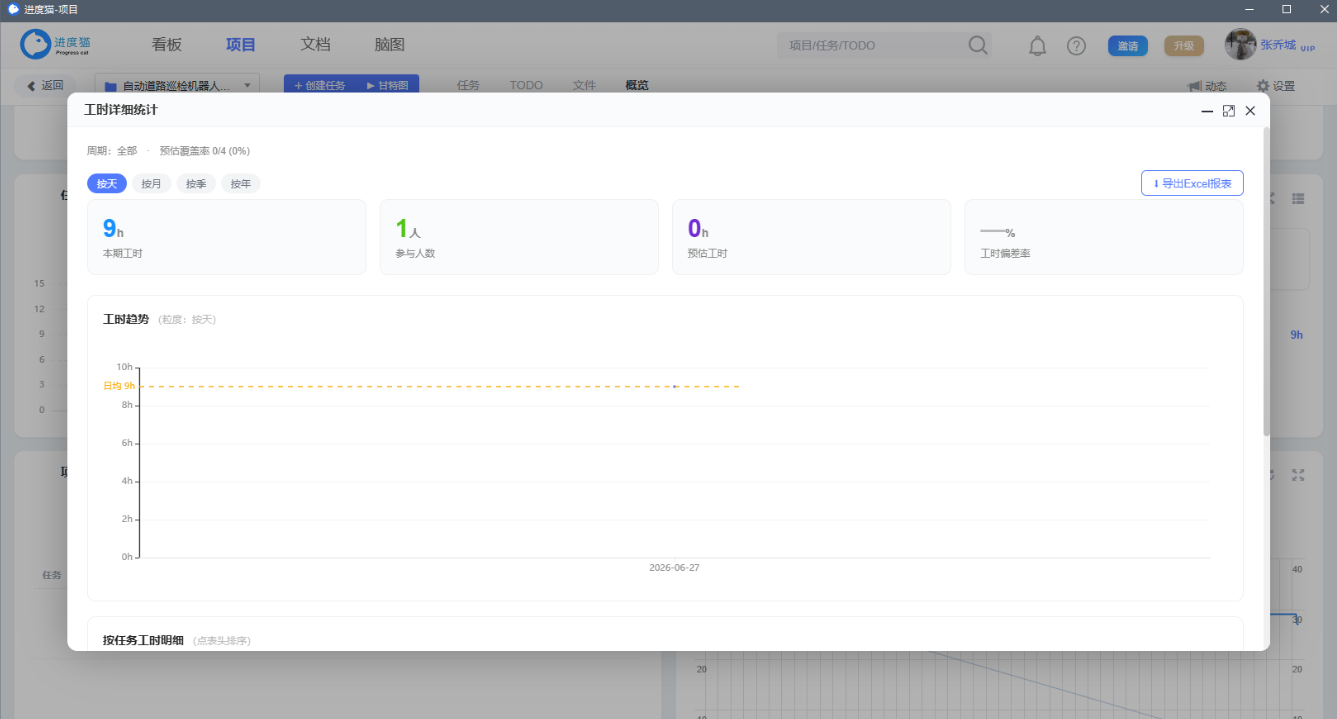The height and width of the screenshot is (719, 1337).
Task: Click the 预估工时 card
Action: pos(811,237)
